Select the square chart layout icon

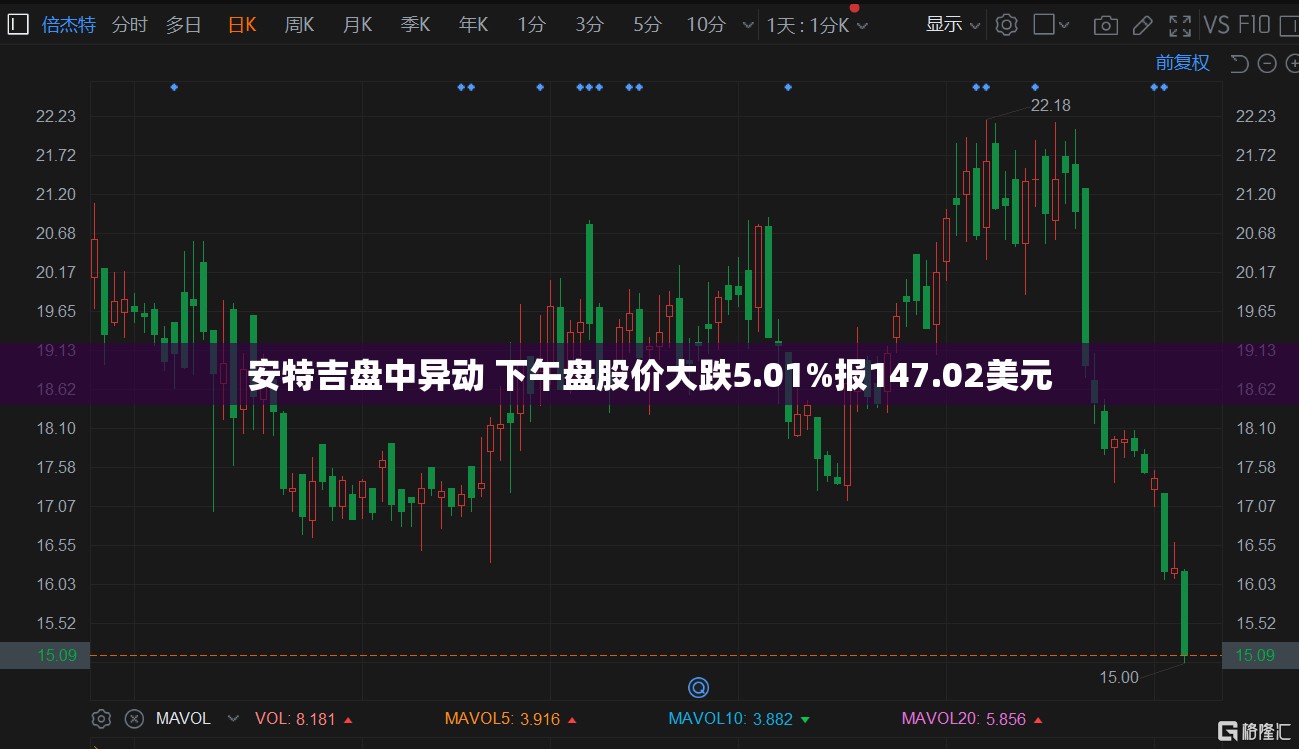pyautogui.click(x=1044, y=24)
